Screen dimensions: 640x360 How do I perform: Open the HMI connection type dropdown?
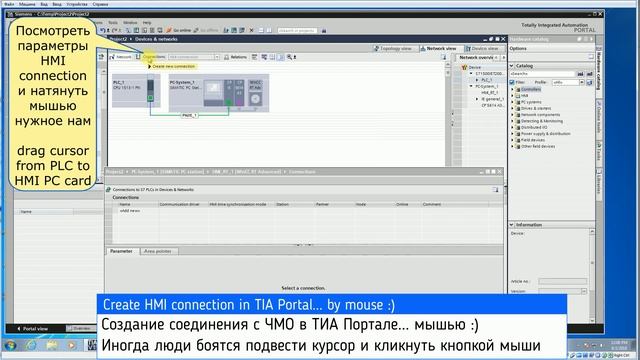[217, 57]
